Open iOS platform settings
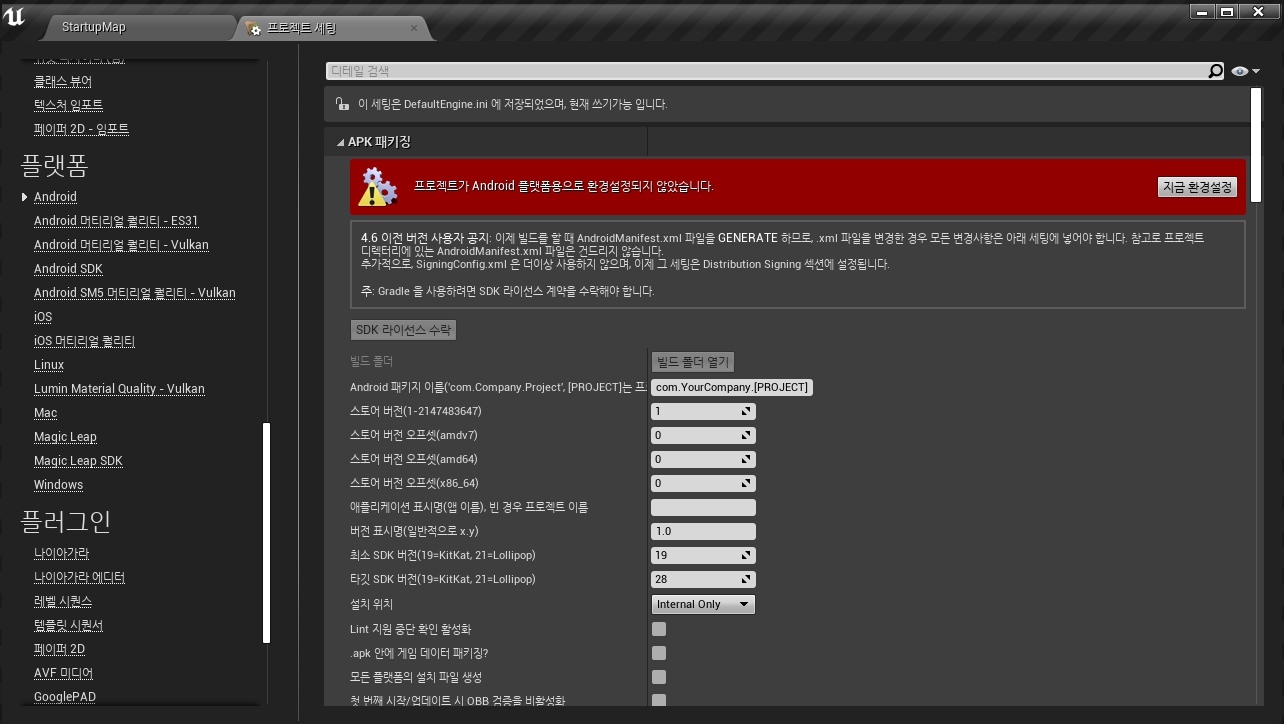This screenshot has width=1284, height=724. click(43, 317)
